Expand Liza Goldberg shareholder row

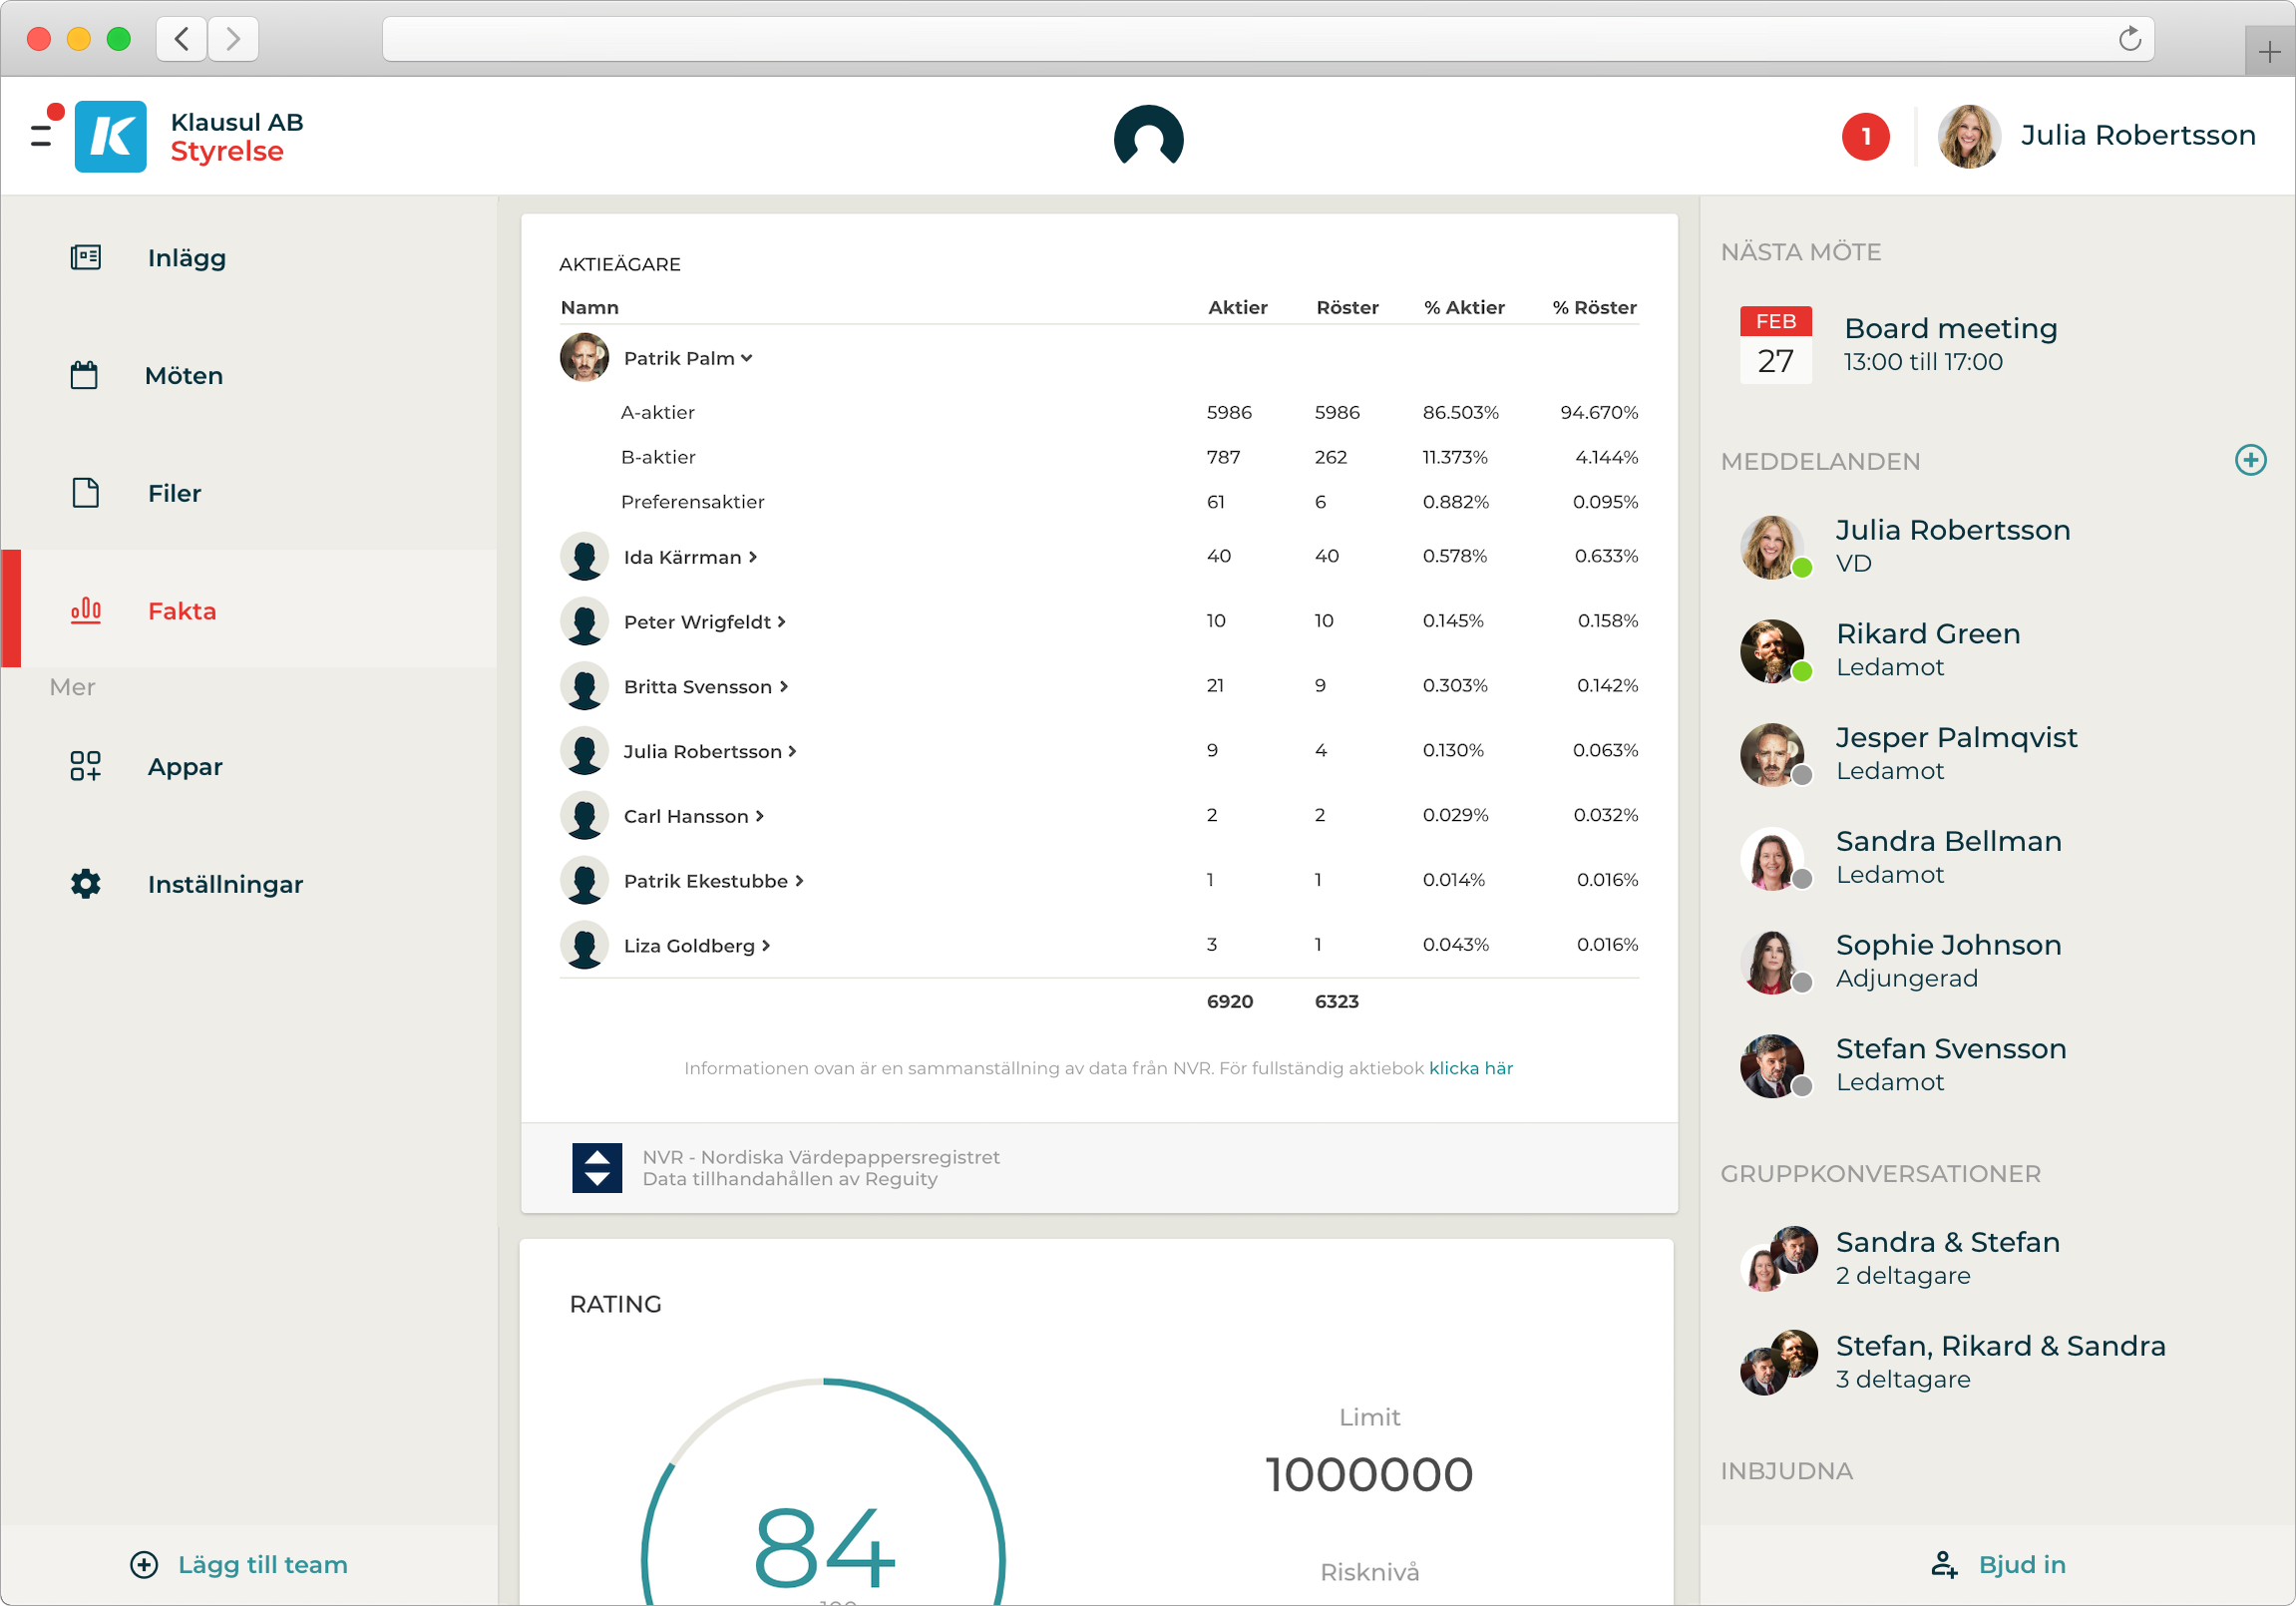click(696, 946)
